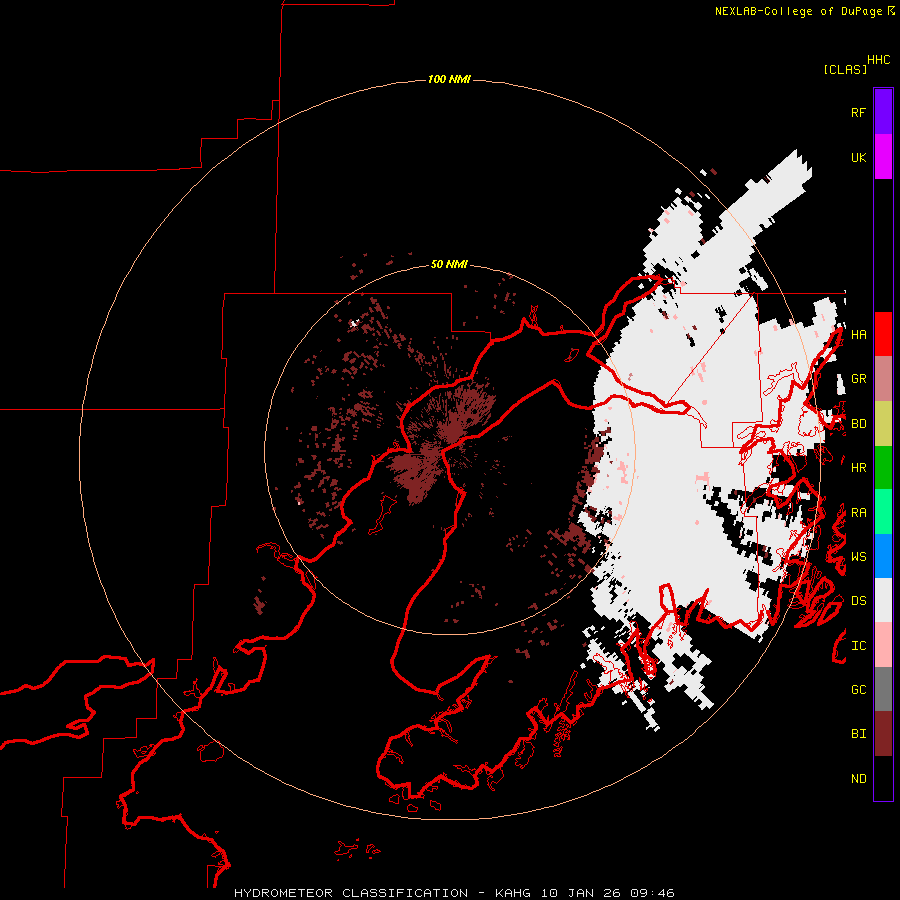
Task: Click the WS legend label
Action: coord(858,557)
